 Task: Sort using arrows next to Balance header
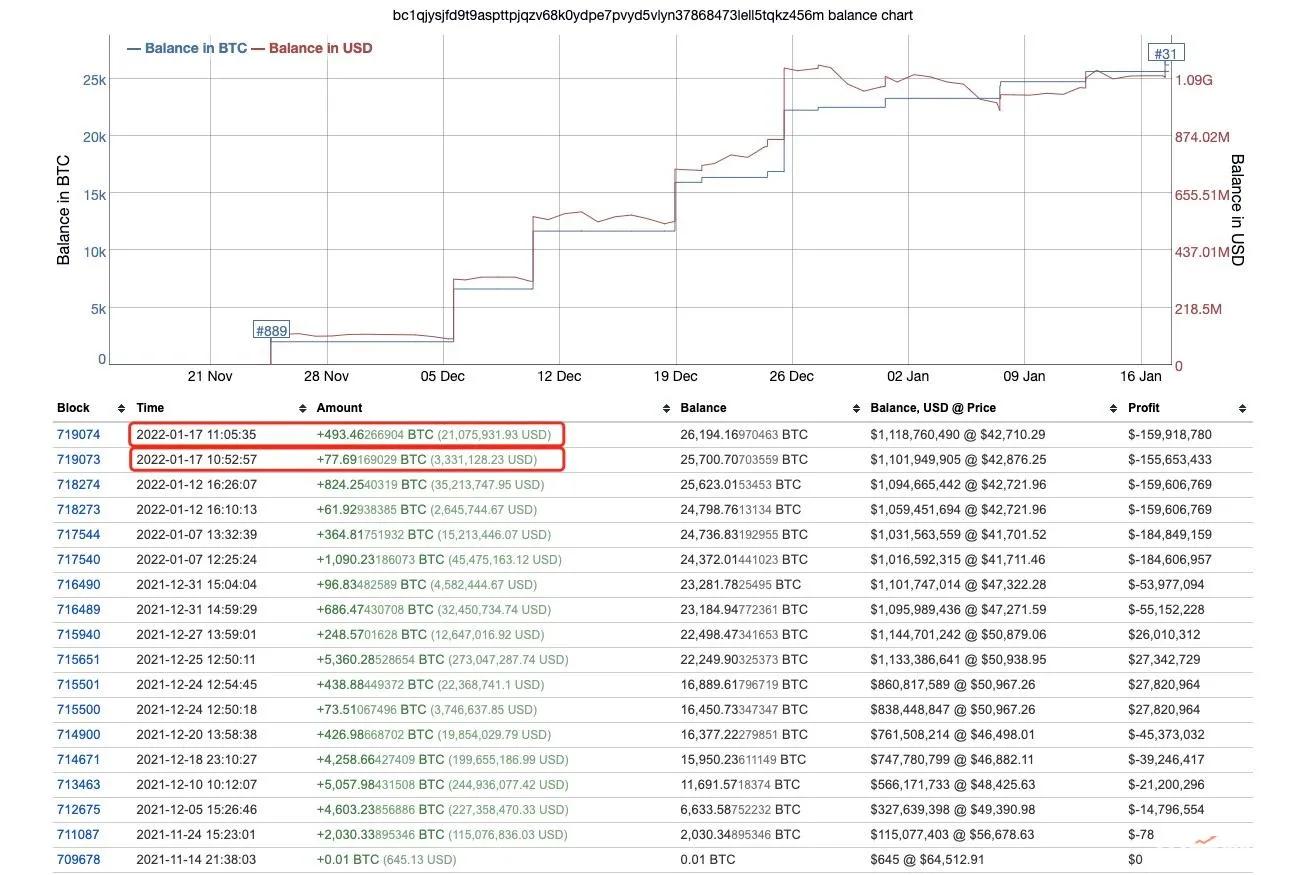pyautogui.click(x=856, y=409)
